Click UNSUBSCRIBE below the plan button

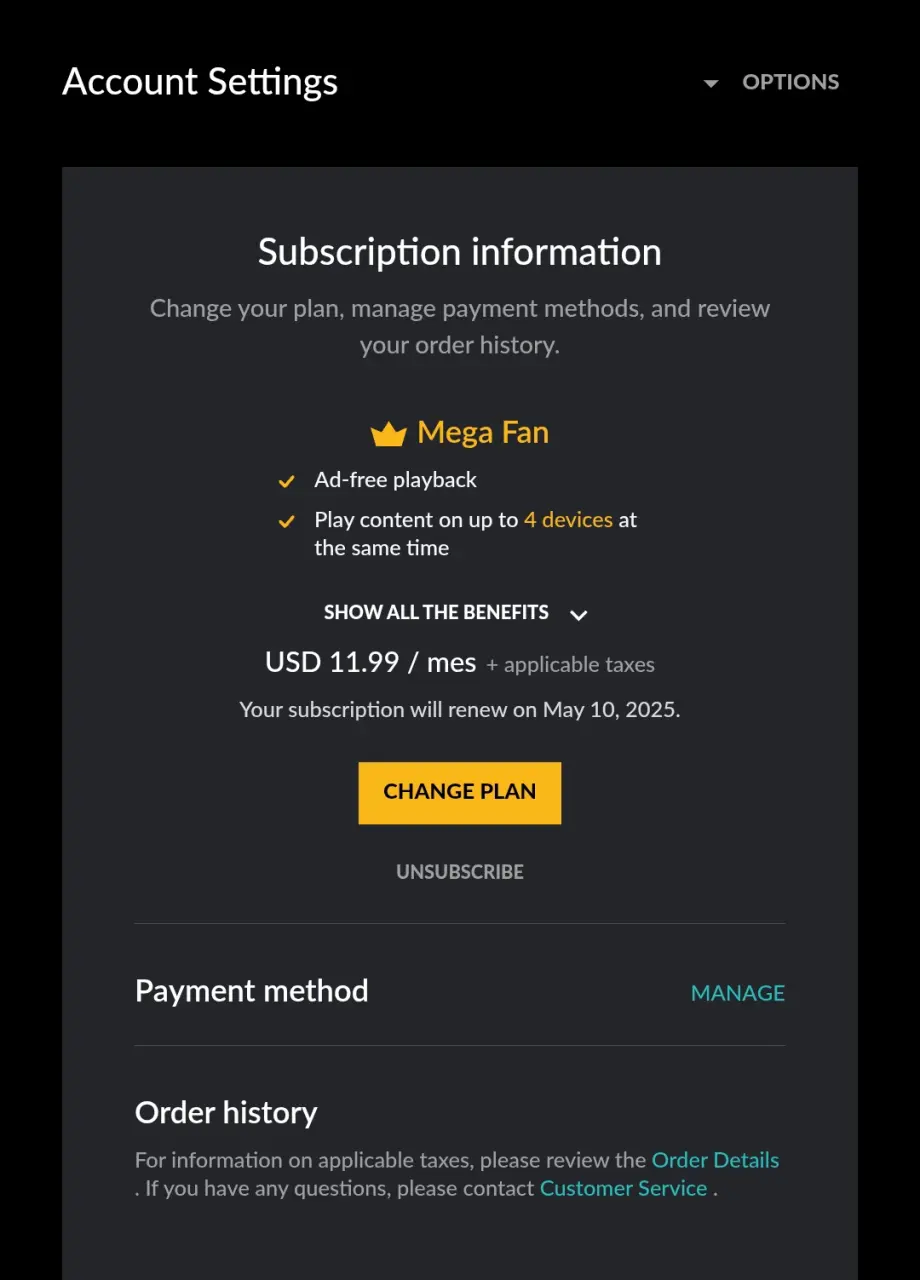click(x=460, y=872)
